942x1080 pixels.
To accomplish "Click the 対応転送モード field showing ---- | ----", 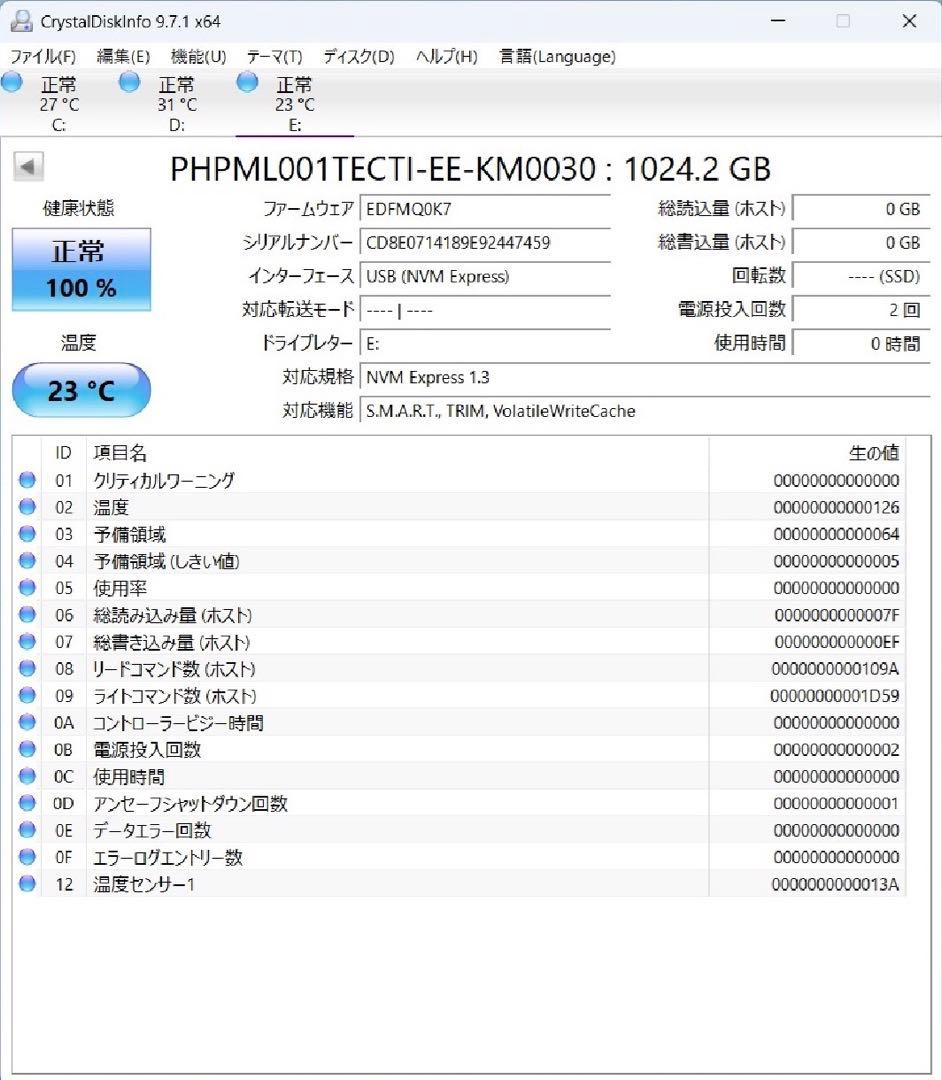I will coord(485,310).
